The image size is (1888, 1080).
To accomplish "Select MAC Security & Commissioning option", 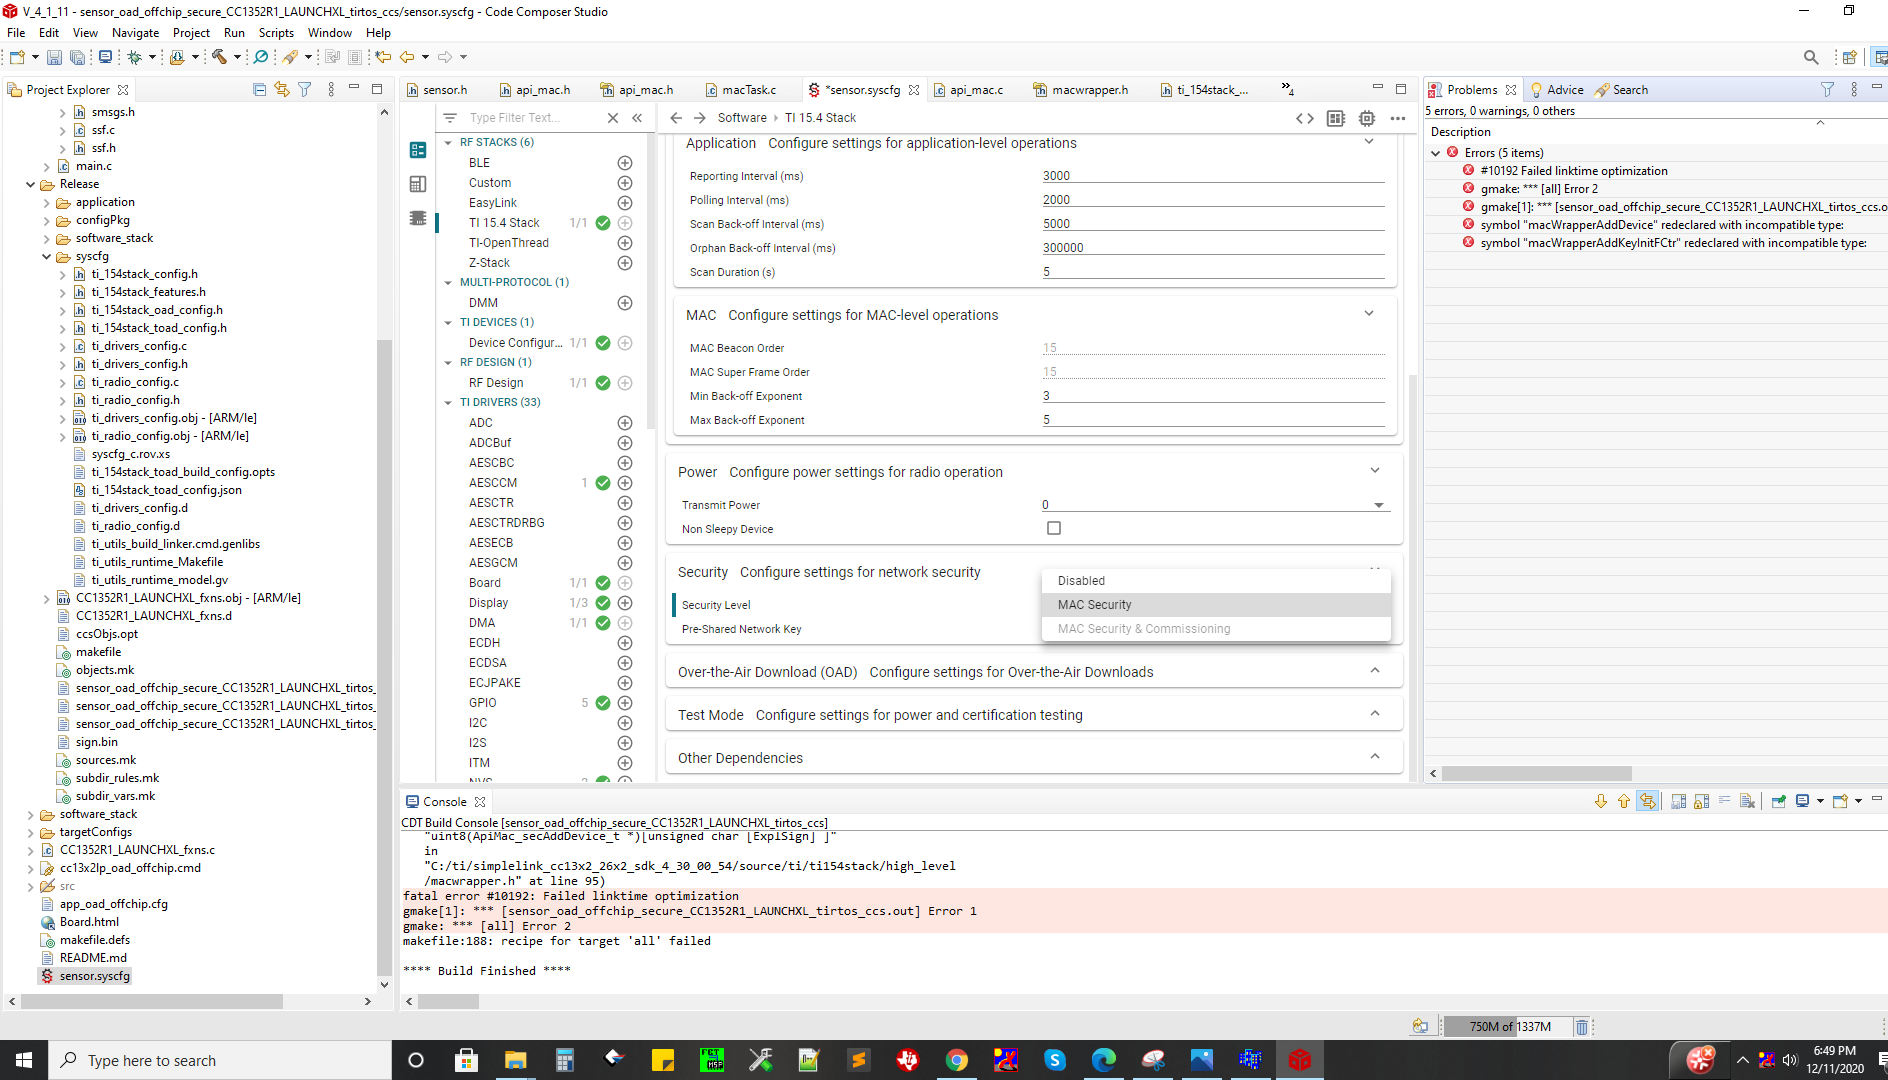I will [1216, 629].
